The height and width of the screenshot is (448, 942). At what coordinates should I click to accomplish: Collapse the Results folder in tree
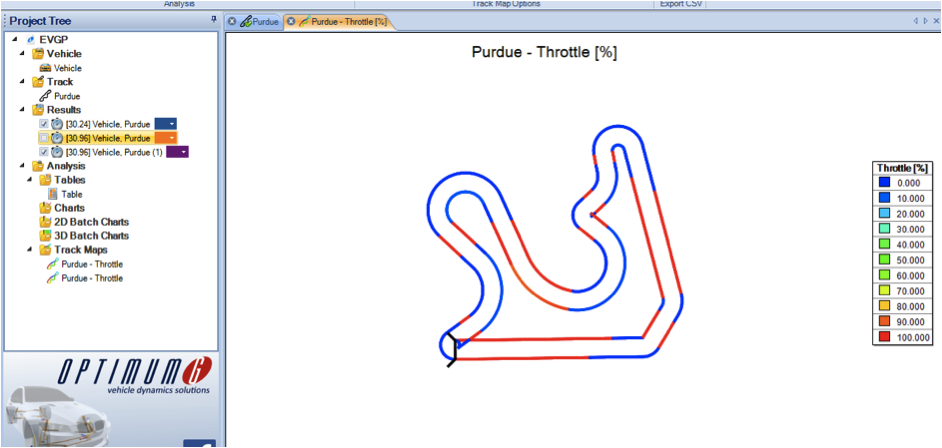point(22,110)
